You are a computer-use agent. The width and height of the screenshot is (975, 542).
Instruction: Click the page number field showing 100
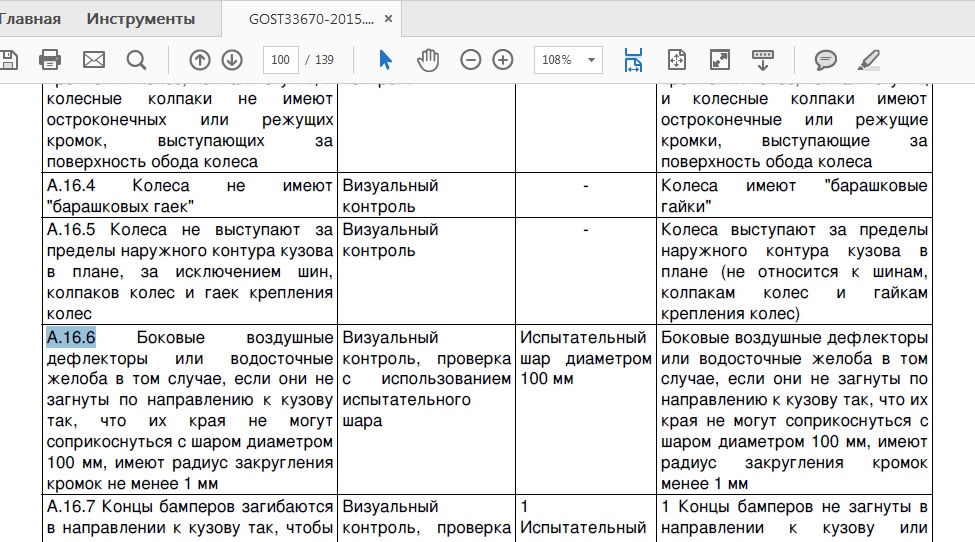[281, 60]
